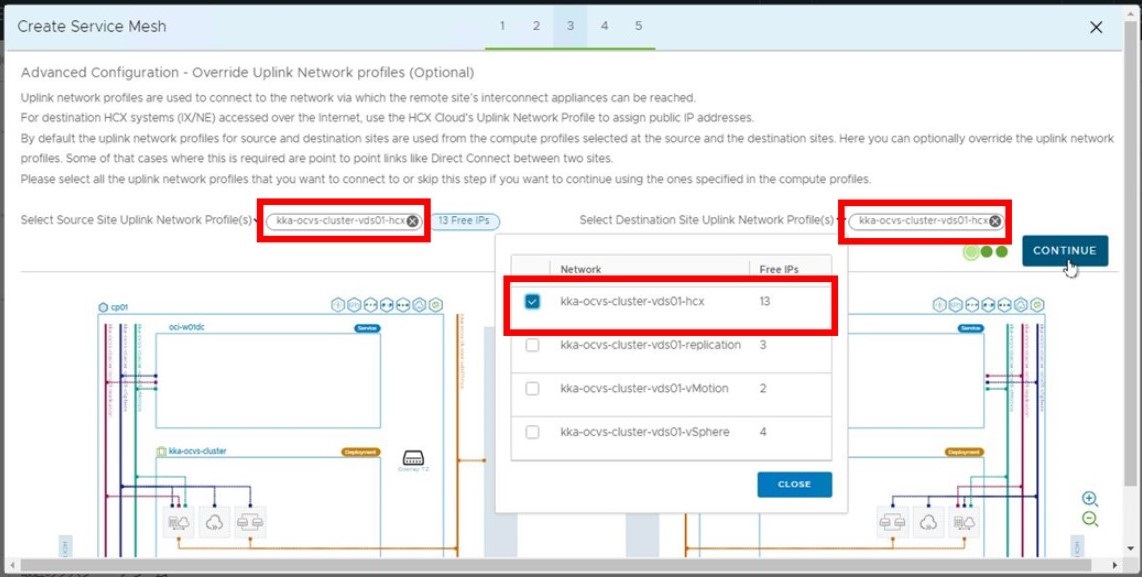Close the Create Service Mesh dialog
Screen dimensions: 1142x577
pyautogui.click(x=1096, y=27)
